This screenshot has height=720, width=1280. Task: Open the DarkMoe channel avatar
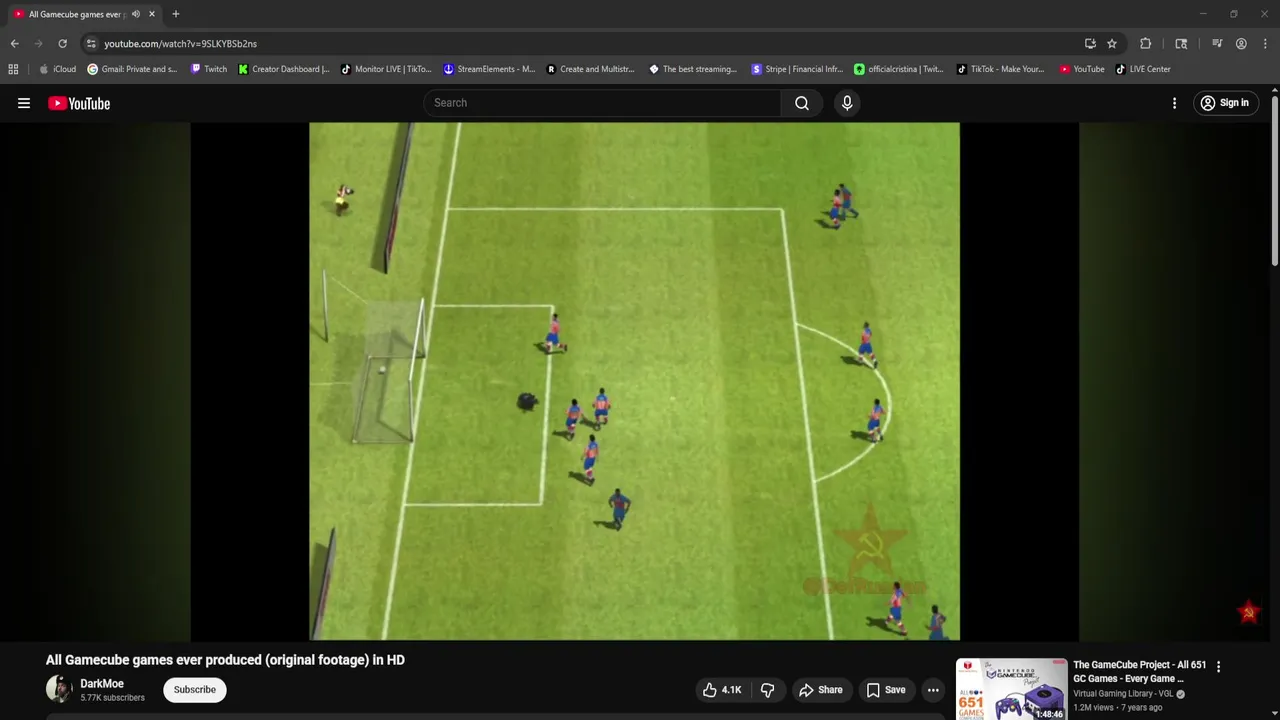(x=59, y=689)
